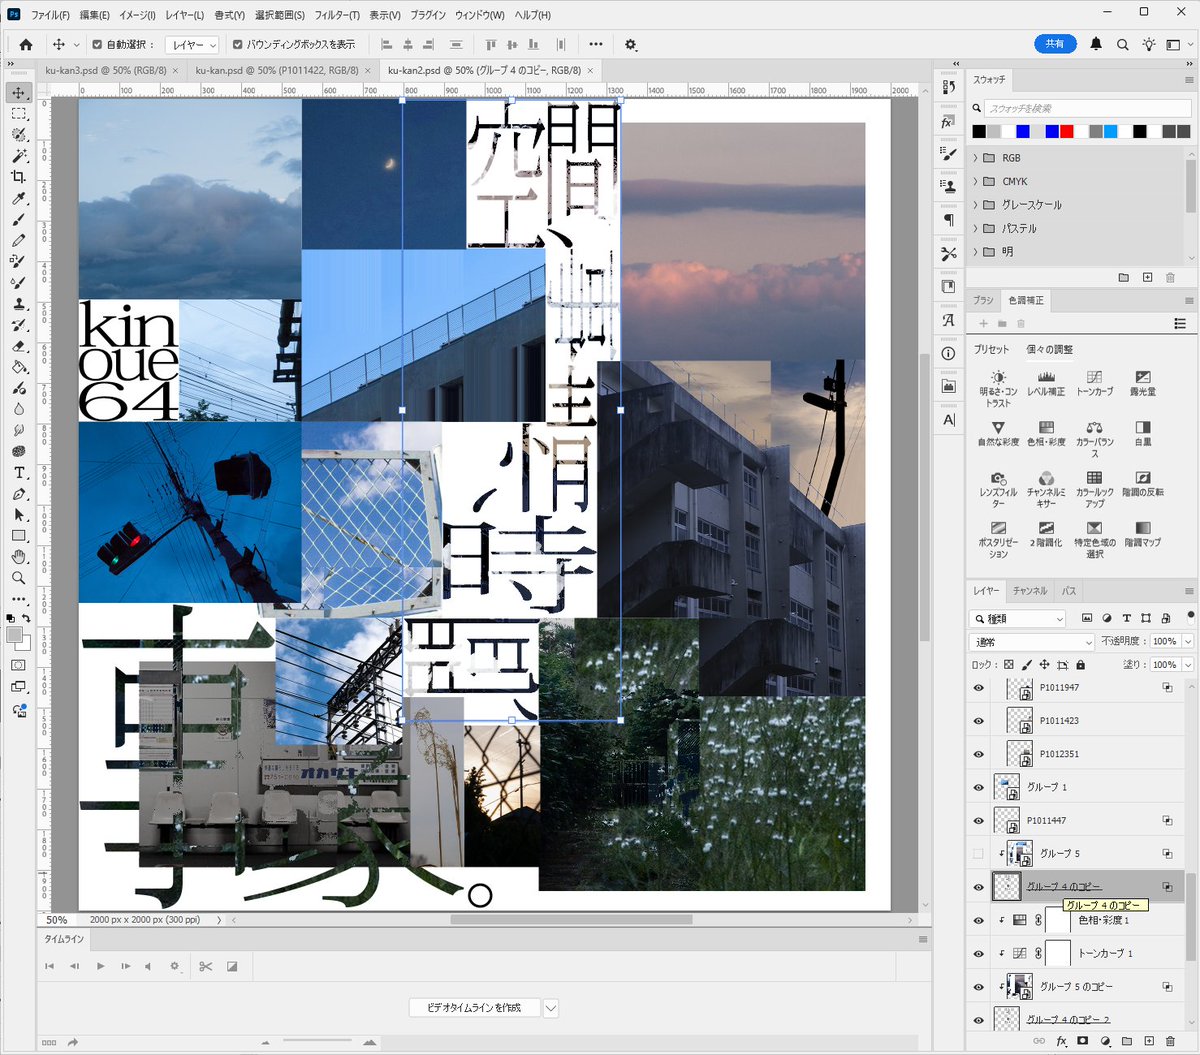
Task: Select the Move tool
Action: [18, 93]
